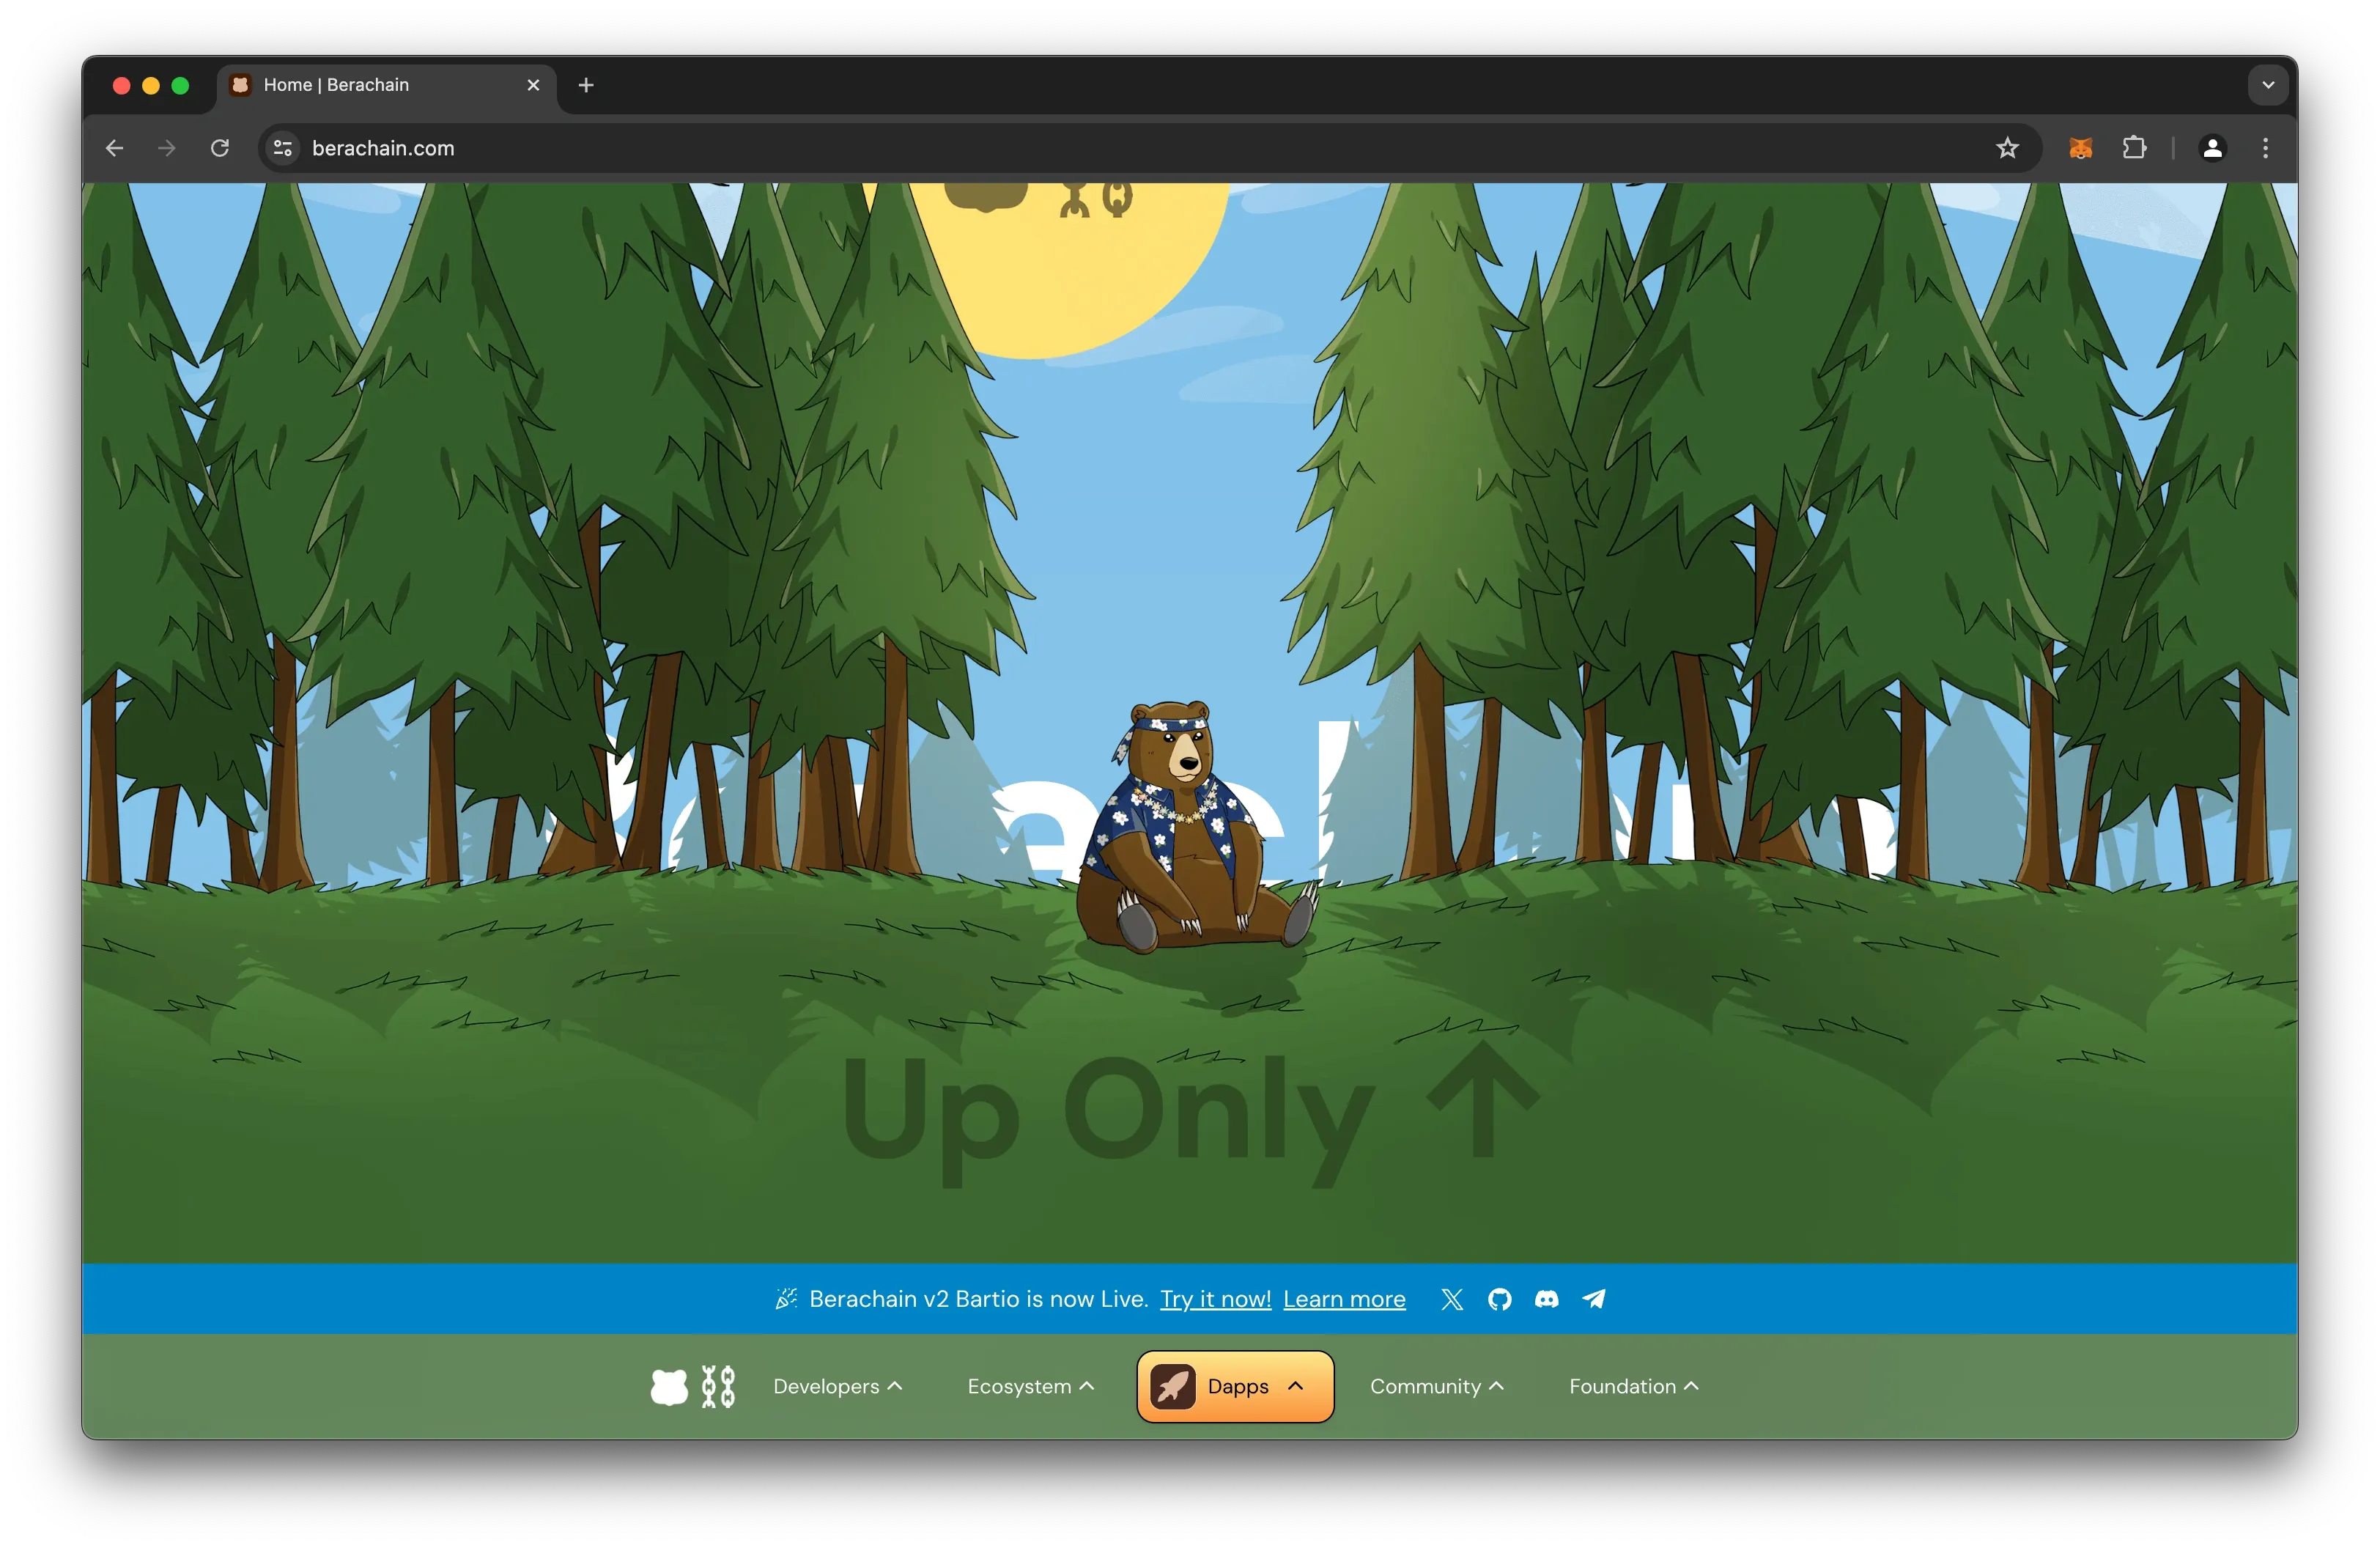The height and width of the screenshot is (1548, 2380).
Task: Click the Try it now link
Action: [1213, 1298]
